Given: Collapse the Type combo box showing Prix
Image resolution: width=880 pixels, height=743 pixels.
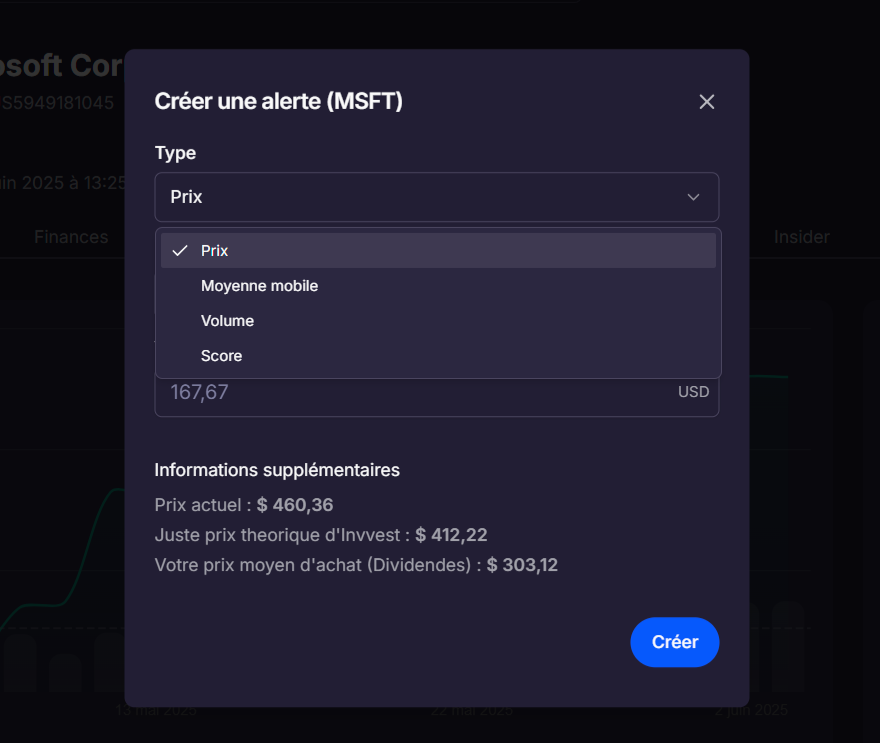Looking at the screenshot, I should [x=436, y=197].
